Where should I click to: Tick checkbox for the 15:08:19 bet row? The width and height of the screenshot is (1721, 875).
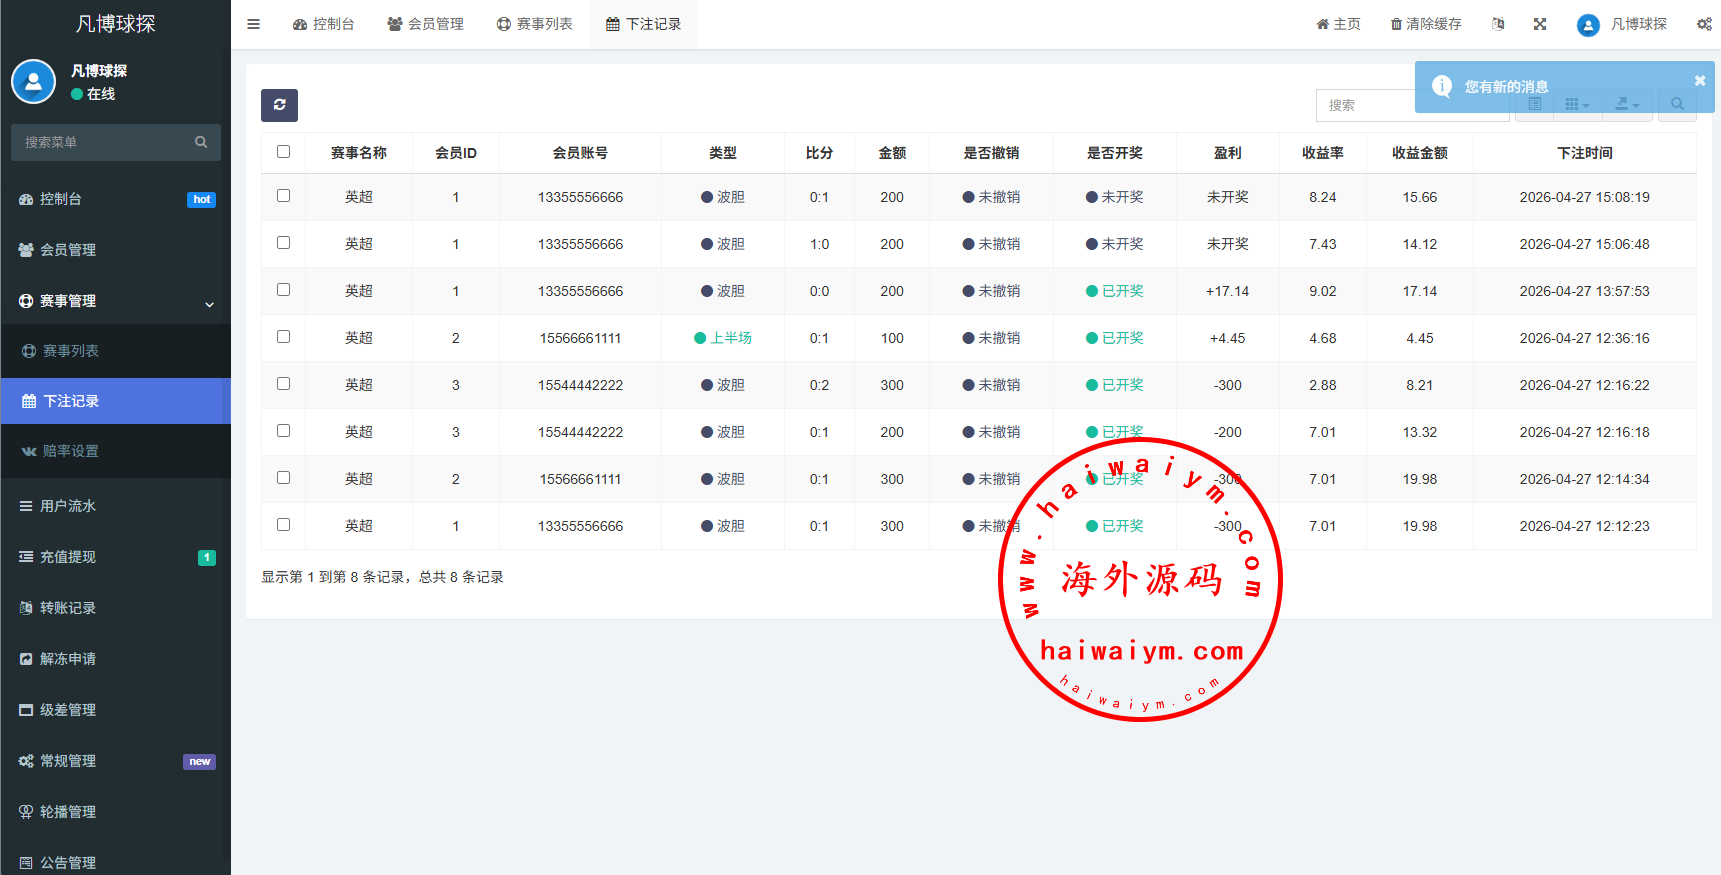284,196
